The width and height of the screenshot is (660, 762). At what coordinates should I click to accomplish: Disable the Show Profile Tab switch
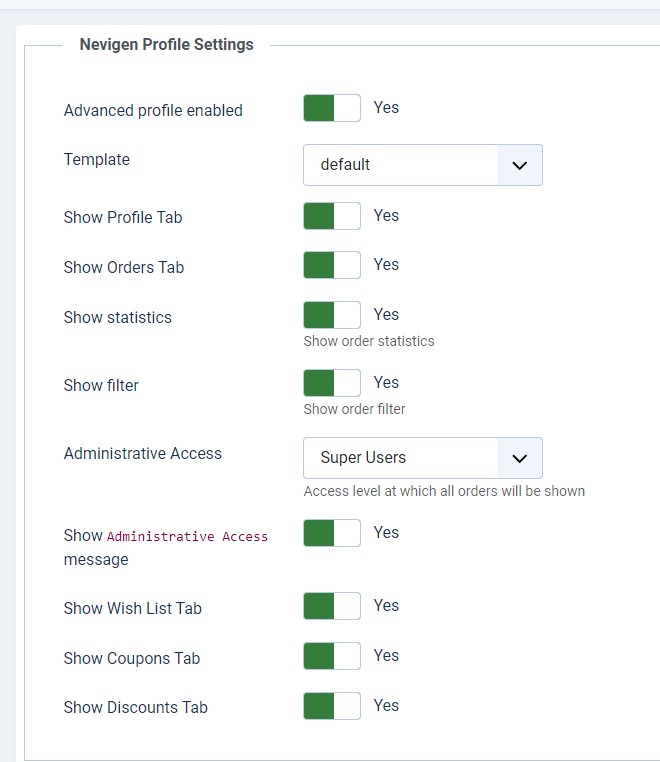(332, 216)
